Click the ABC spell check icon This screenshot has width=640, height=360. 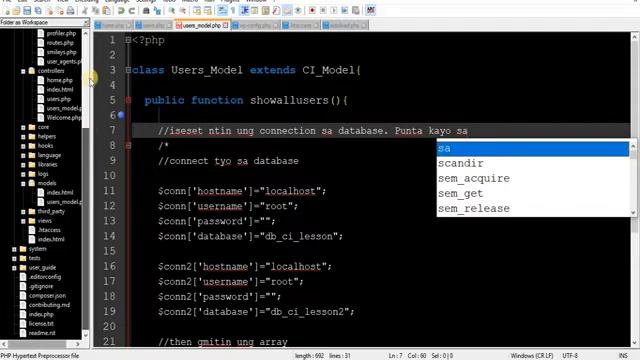(371, 11)
